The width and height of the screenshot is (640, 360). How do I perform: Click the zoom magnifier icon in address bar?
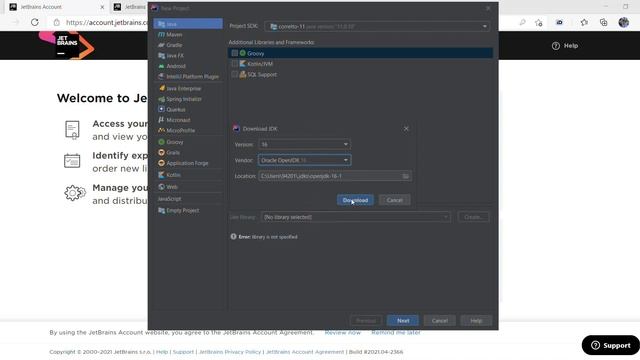point(522,22)
